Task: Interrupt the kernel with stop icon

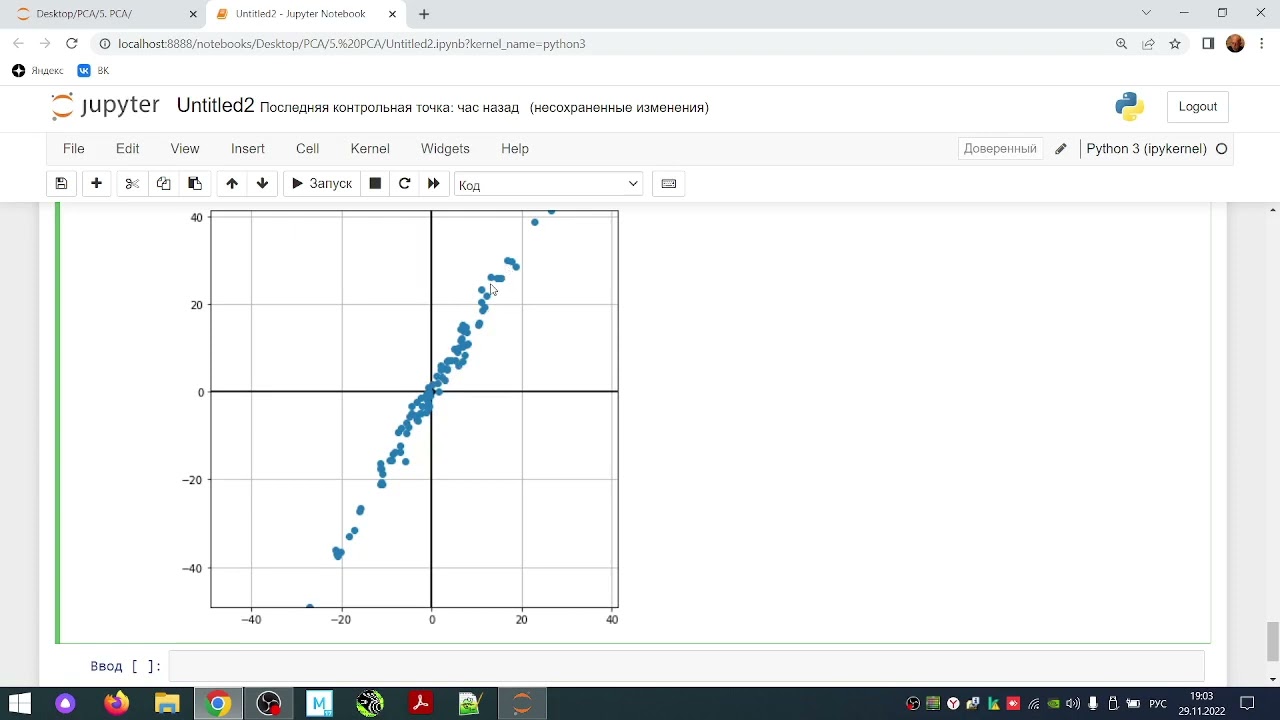Action: click(x=375, y=184)
